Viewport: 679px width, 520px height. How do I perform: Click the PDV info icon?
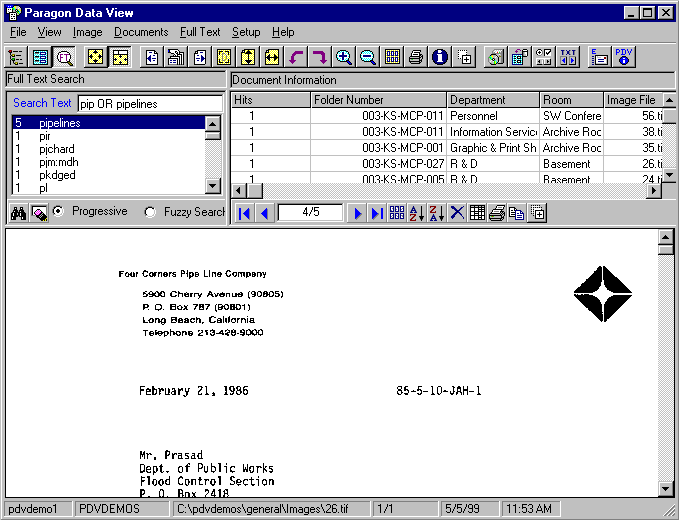pyautogui.click(x=624, y=57)
